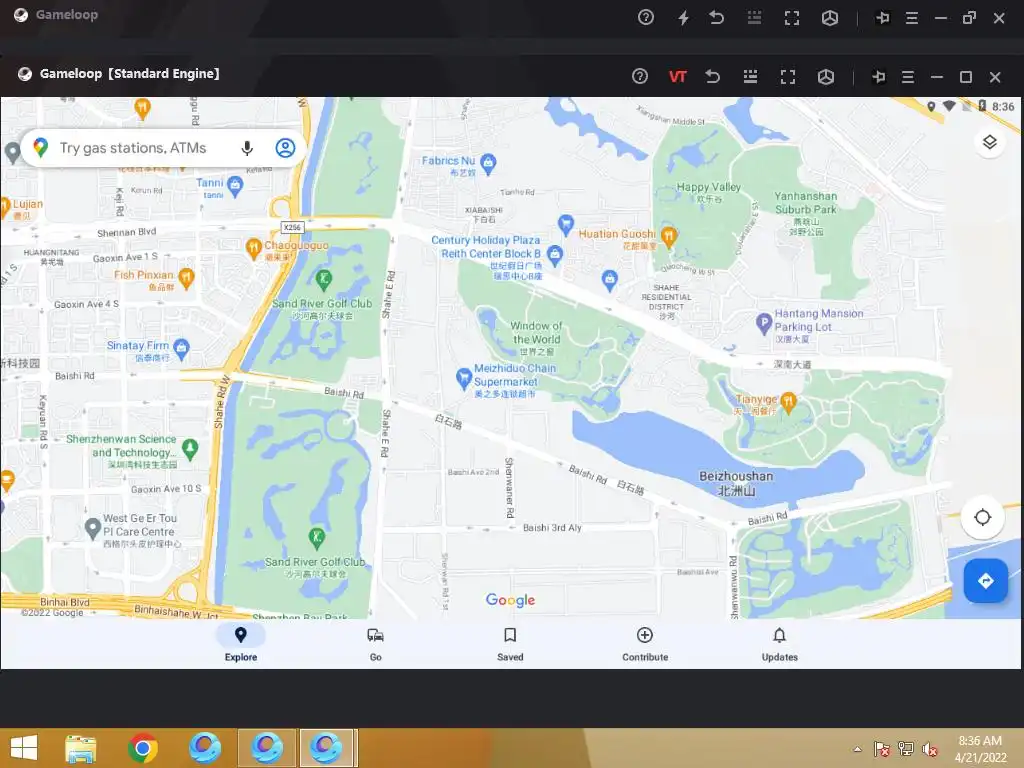The width and height of the screenshot is (1024, 768).
Task: Click the hexagon icon in Standard Engine toolbar
Action: click(825, 77)
